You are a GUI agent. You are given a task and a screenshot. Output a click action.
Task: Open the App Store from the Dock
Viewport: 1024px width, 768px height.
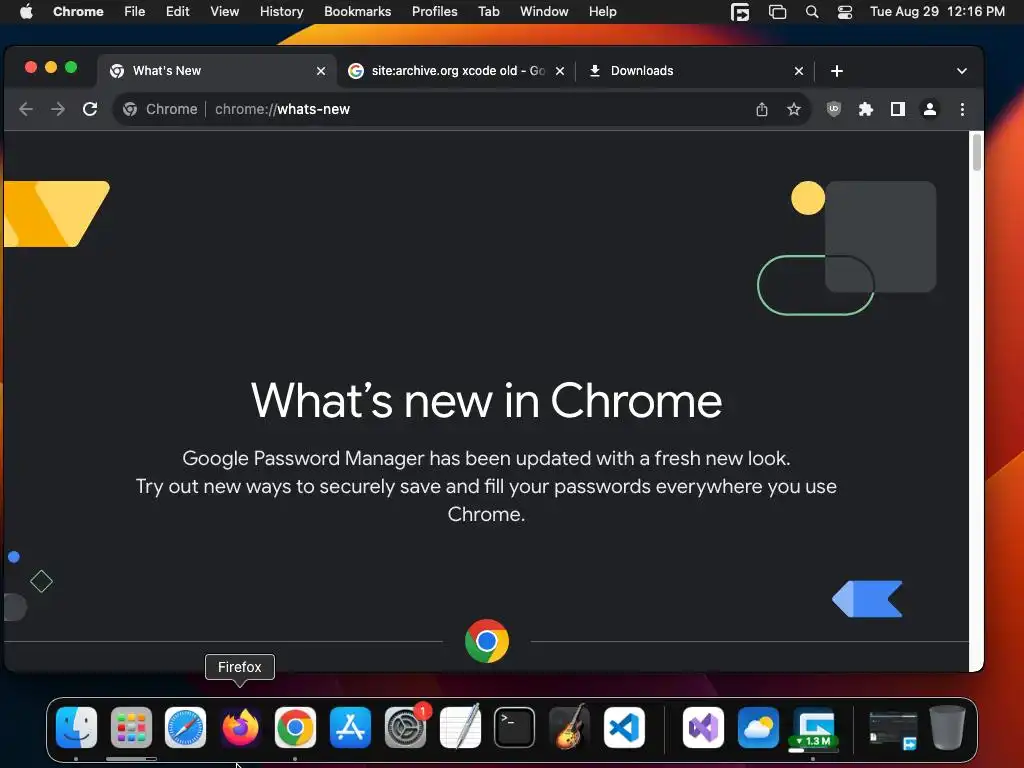pos(350,727)
